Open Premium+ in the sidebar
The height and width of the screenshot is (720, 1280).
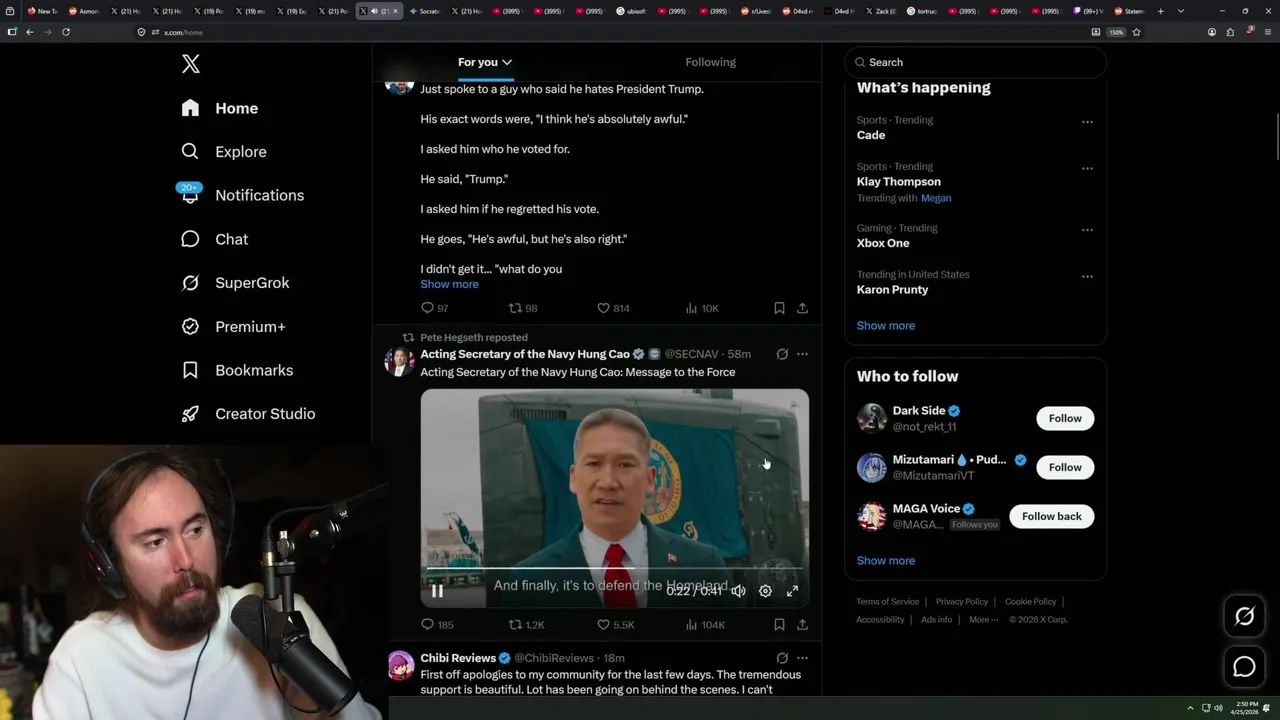(233, 327)
